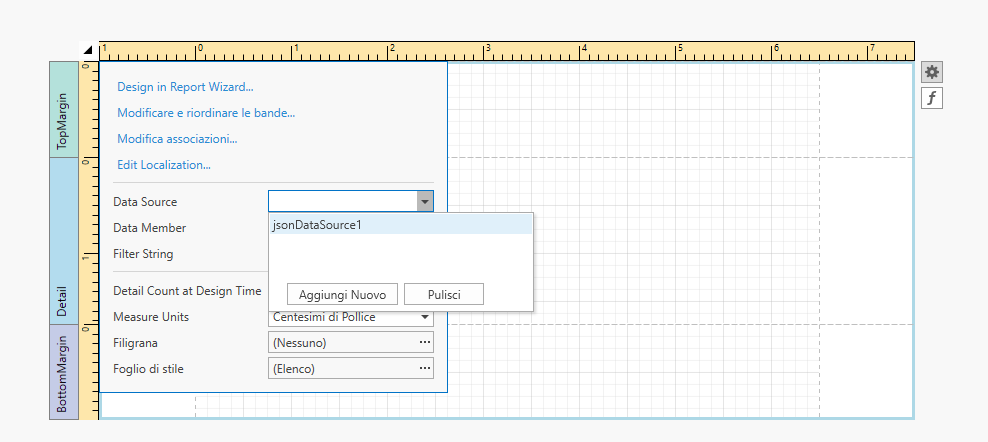Open Design in Report Wizard link
This screenshot has height=442, width=988.
(x=185, y=87)
